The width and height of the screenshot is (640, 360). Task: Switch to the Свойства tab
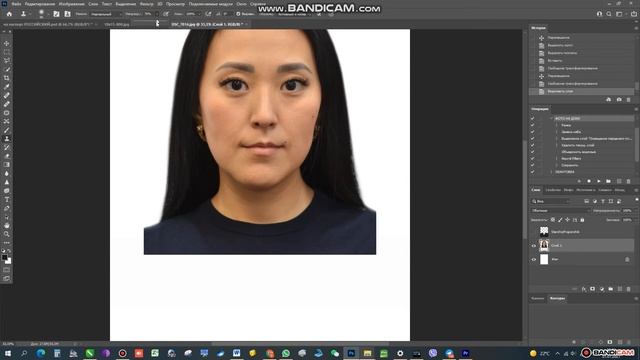(x=553, y=190)
